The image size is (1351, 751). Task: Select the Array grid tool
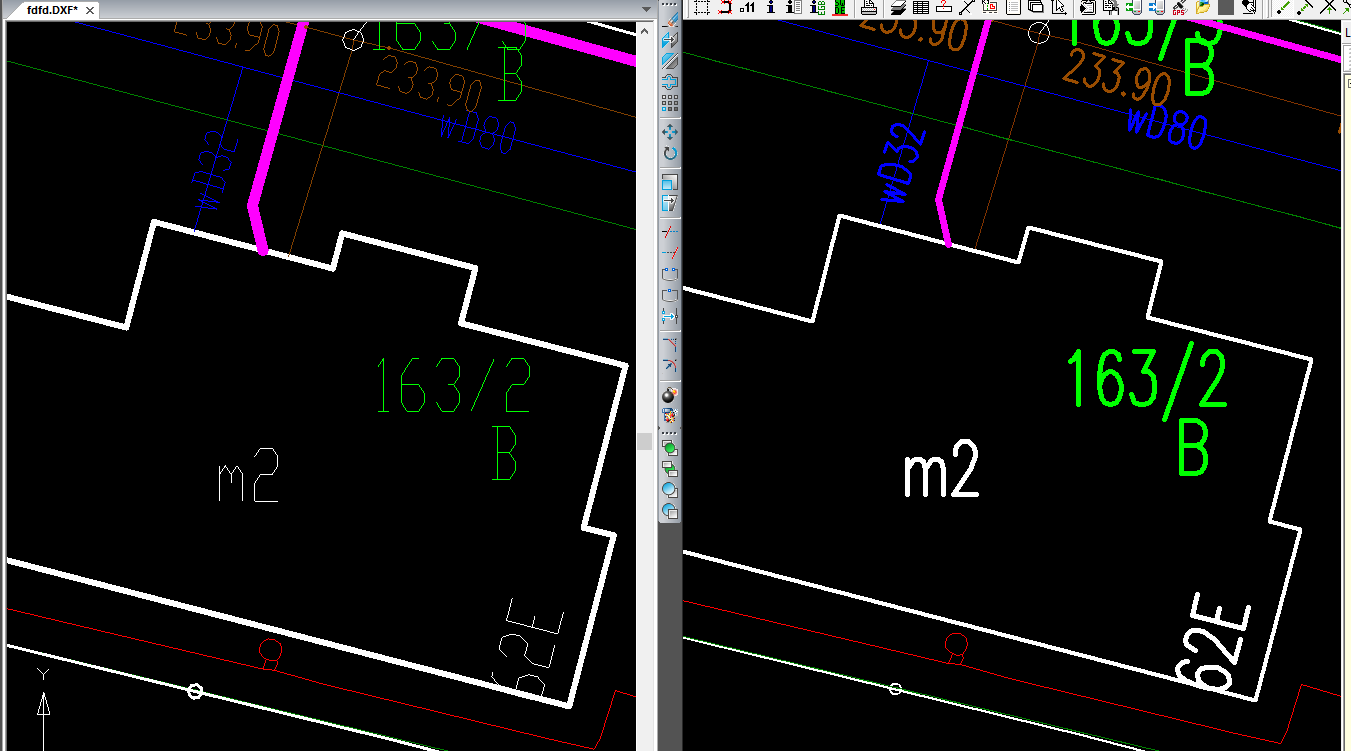click(670, 102)
